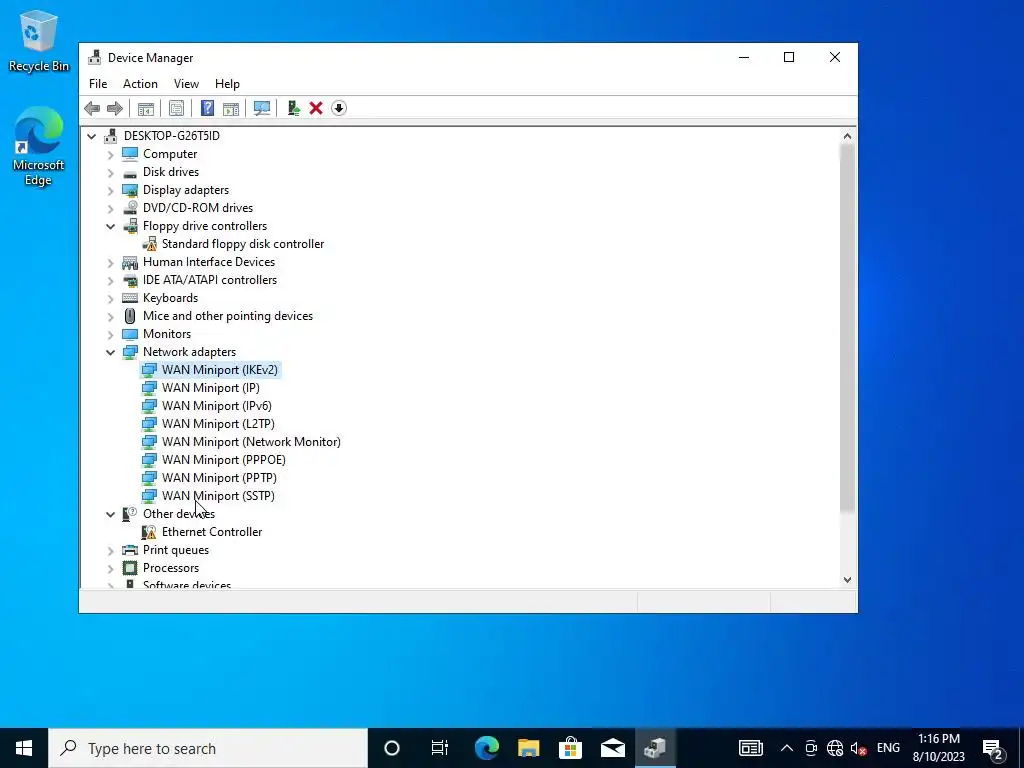This screenshot has width=1024, height=768.
Task: Open the File menu
Action: tap(98, 84)
